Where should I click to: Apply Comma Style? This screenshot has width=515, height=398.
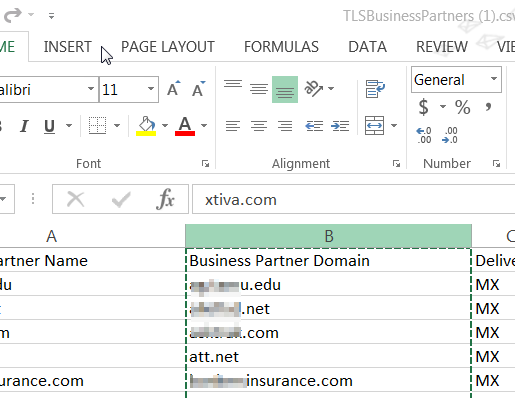pyautogui.click(x=488, y=107)
